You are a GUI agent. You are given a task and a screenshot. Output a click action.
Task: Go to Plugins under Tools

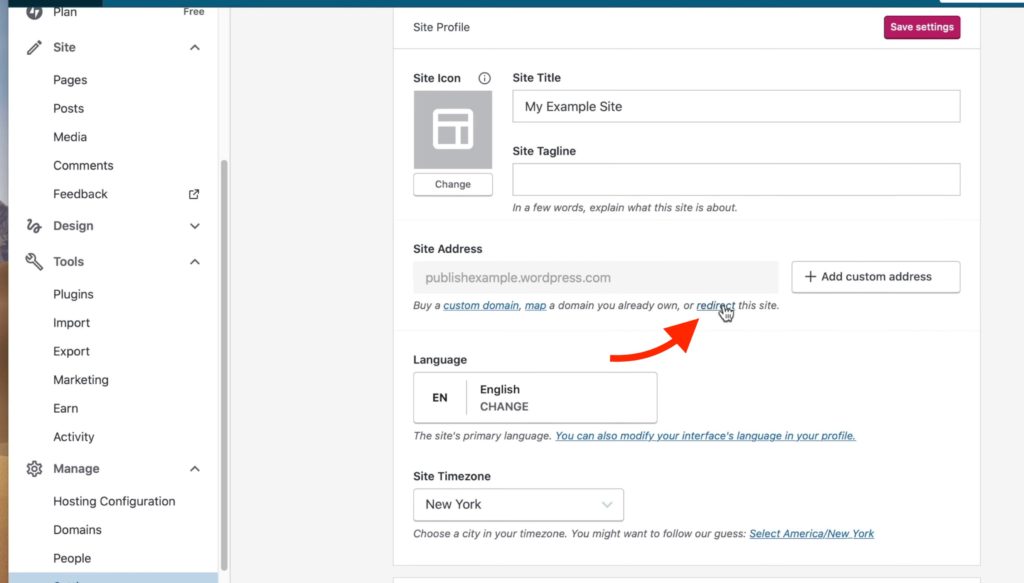(73, 294)
